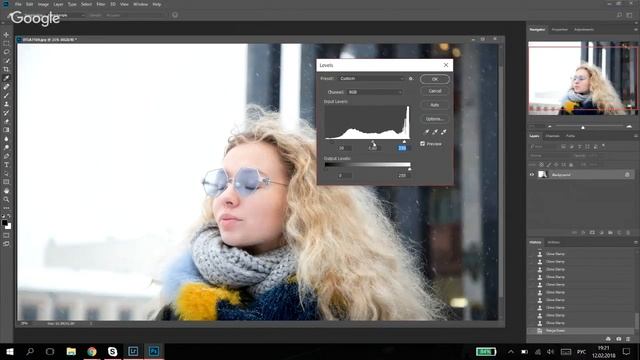Select the History Brush tool
640x360 pixels.
click(6, 113)
